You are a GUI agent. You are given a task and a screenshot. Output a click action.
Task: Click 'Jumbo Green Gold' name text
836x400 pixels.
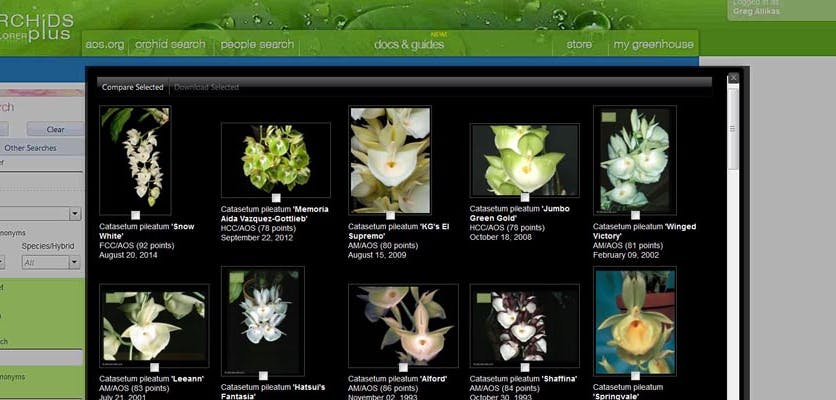point(519,213)
